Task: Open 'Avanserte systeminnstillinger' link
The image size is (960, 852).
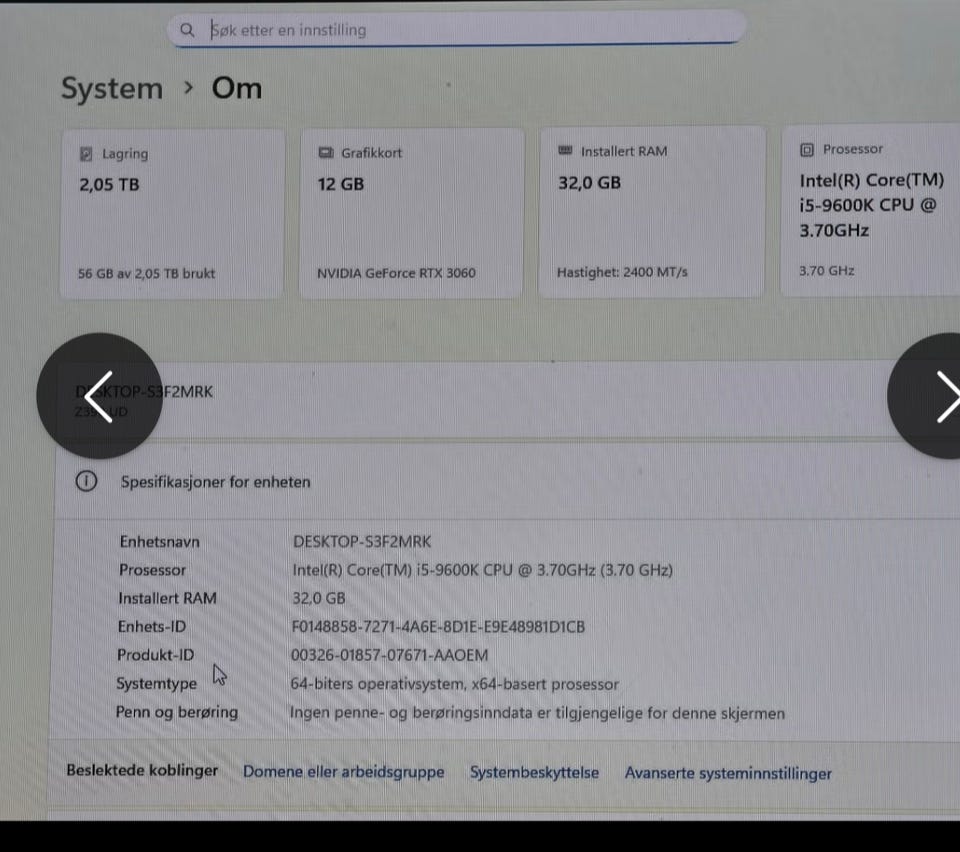Action: pos(728,774)
